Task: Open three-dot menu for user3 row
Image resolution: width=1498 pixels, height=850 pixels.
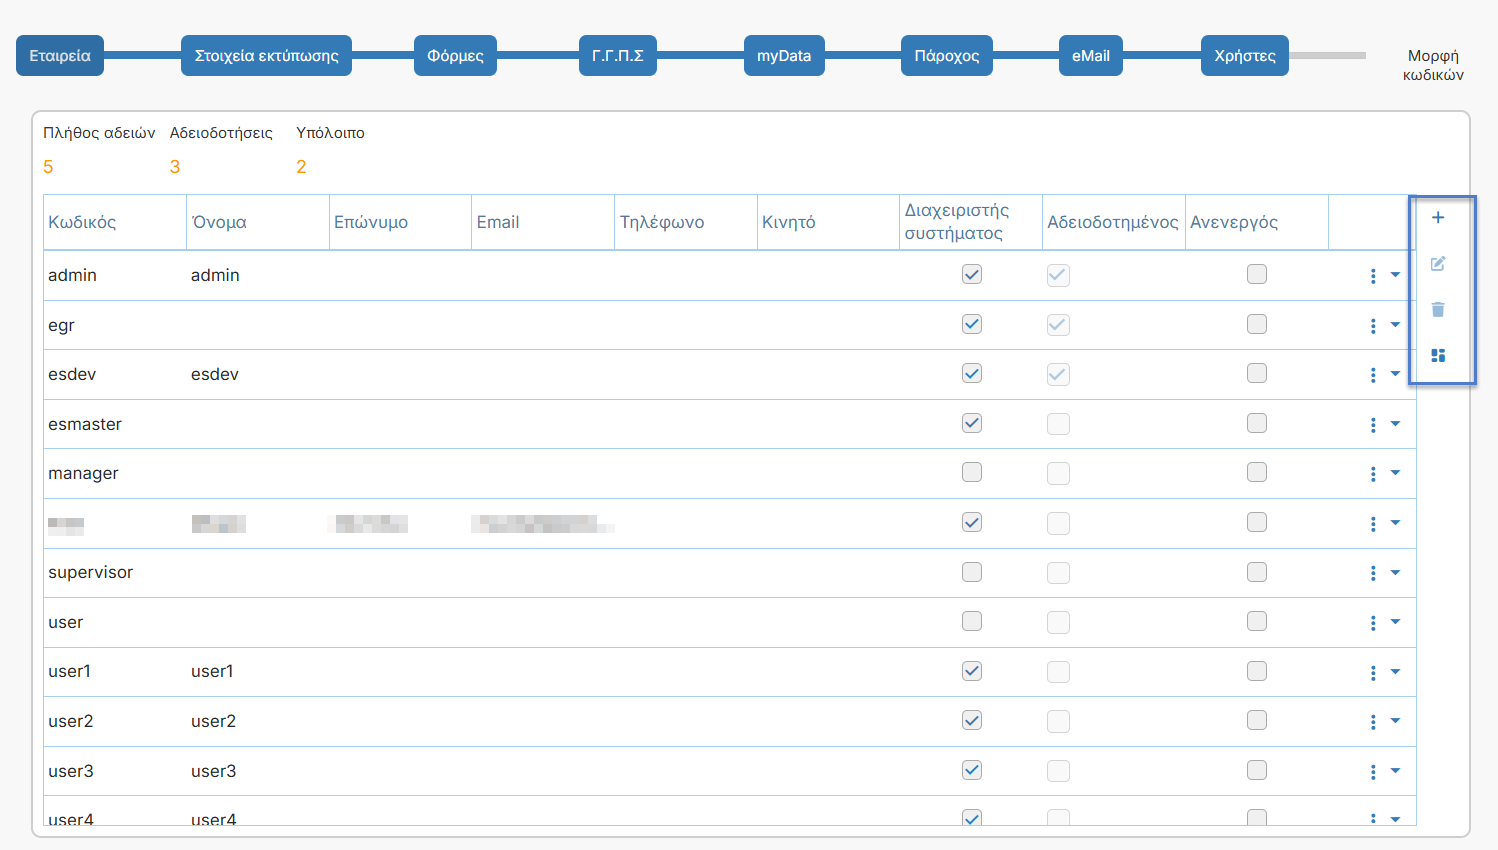Action: (1373, 772)
